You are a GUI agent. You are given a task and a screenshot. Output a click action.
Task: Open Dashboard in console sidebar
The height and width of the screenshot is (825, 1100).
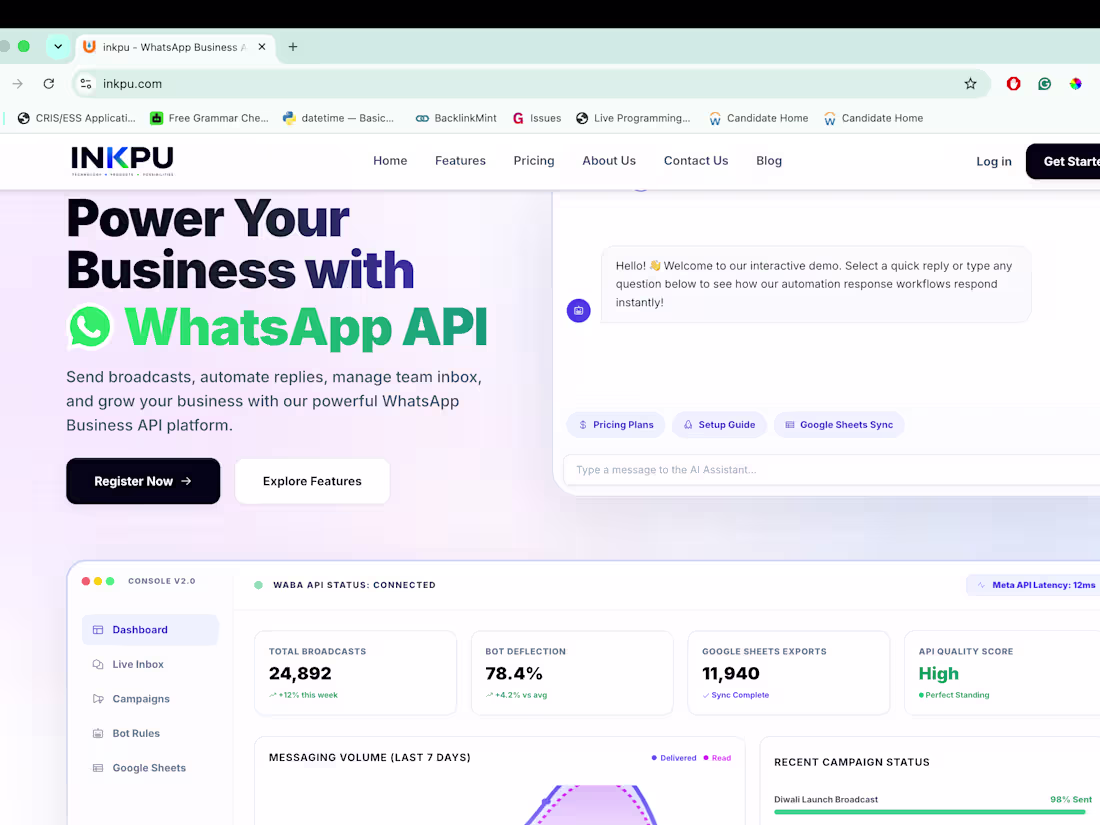click(150, 630)
